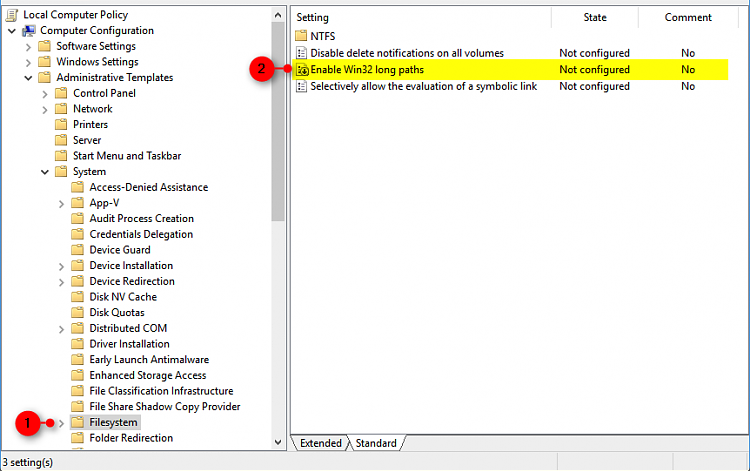Click the Computer Configuration computer icon

[29, 31]
